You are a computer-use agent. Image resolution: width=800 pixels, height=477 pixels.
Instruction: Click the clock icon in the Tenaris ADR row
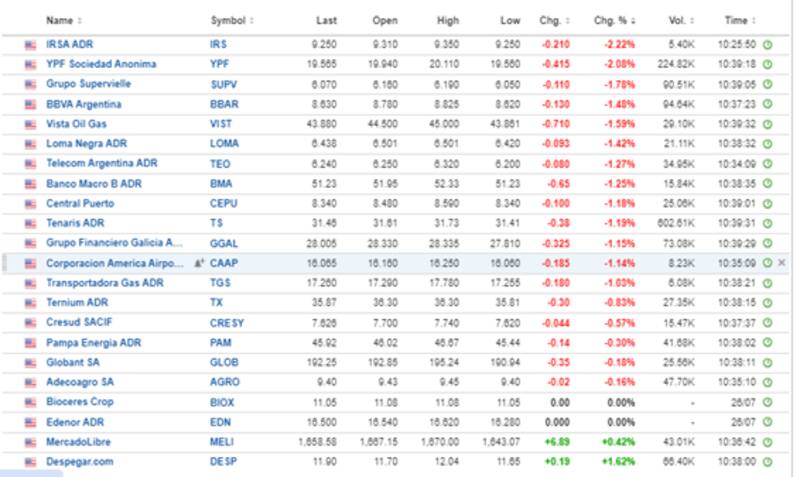pos(767,223)
